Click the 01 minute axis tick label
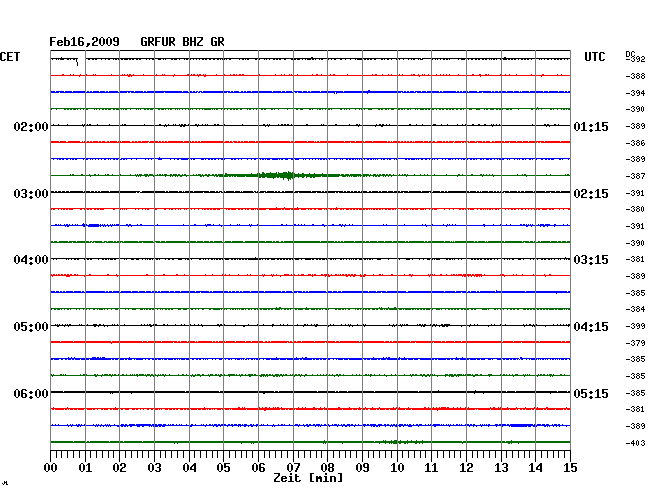Screen dimensions: 650x494 tap(85, 468)
